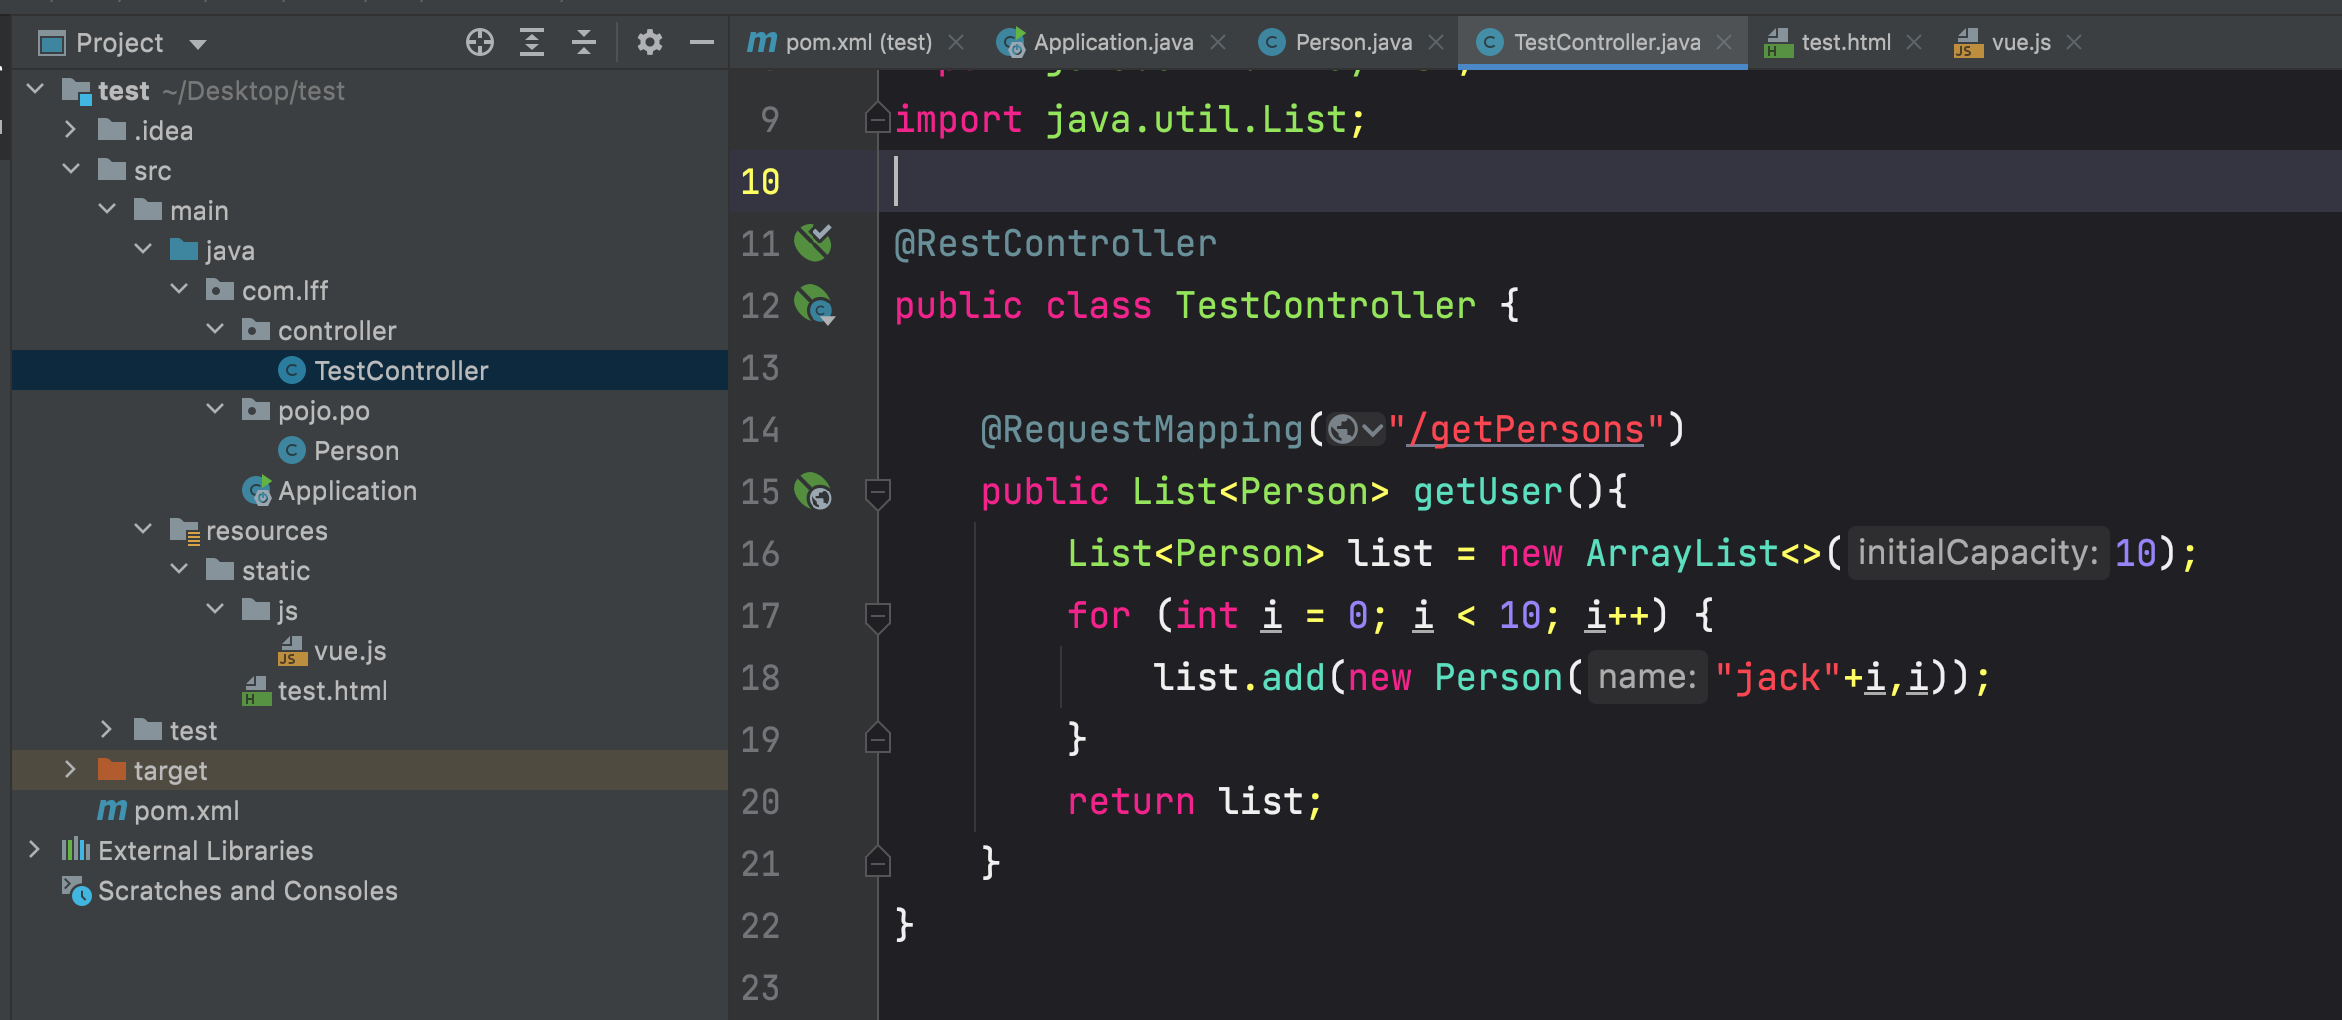2342x1020 pixels.
Task: Fold the getUser method on line 15
Action: pyautogui.click(x=877, y=492)
